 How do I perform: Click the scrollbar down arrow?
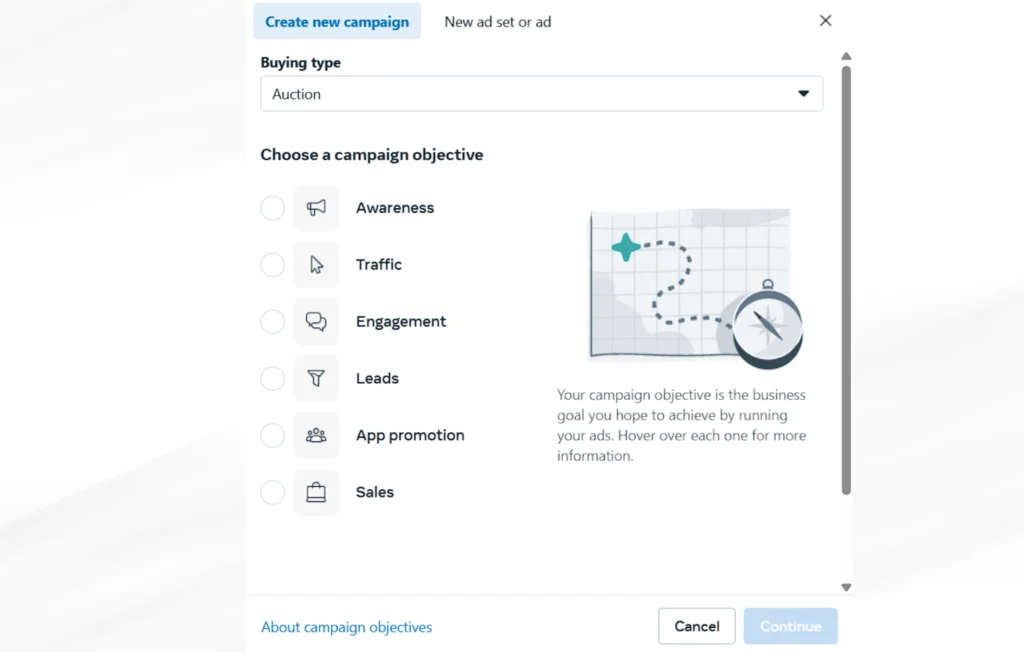click(x=846, y=587)
